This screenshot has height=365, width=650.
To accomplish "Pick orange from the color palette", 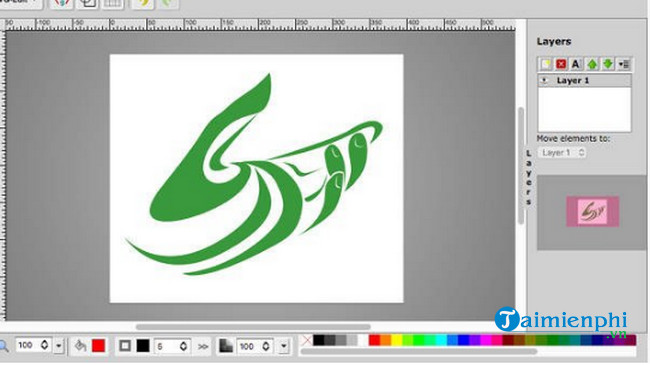I will coord(386,341).
